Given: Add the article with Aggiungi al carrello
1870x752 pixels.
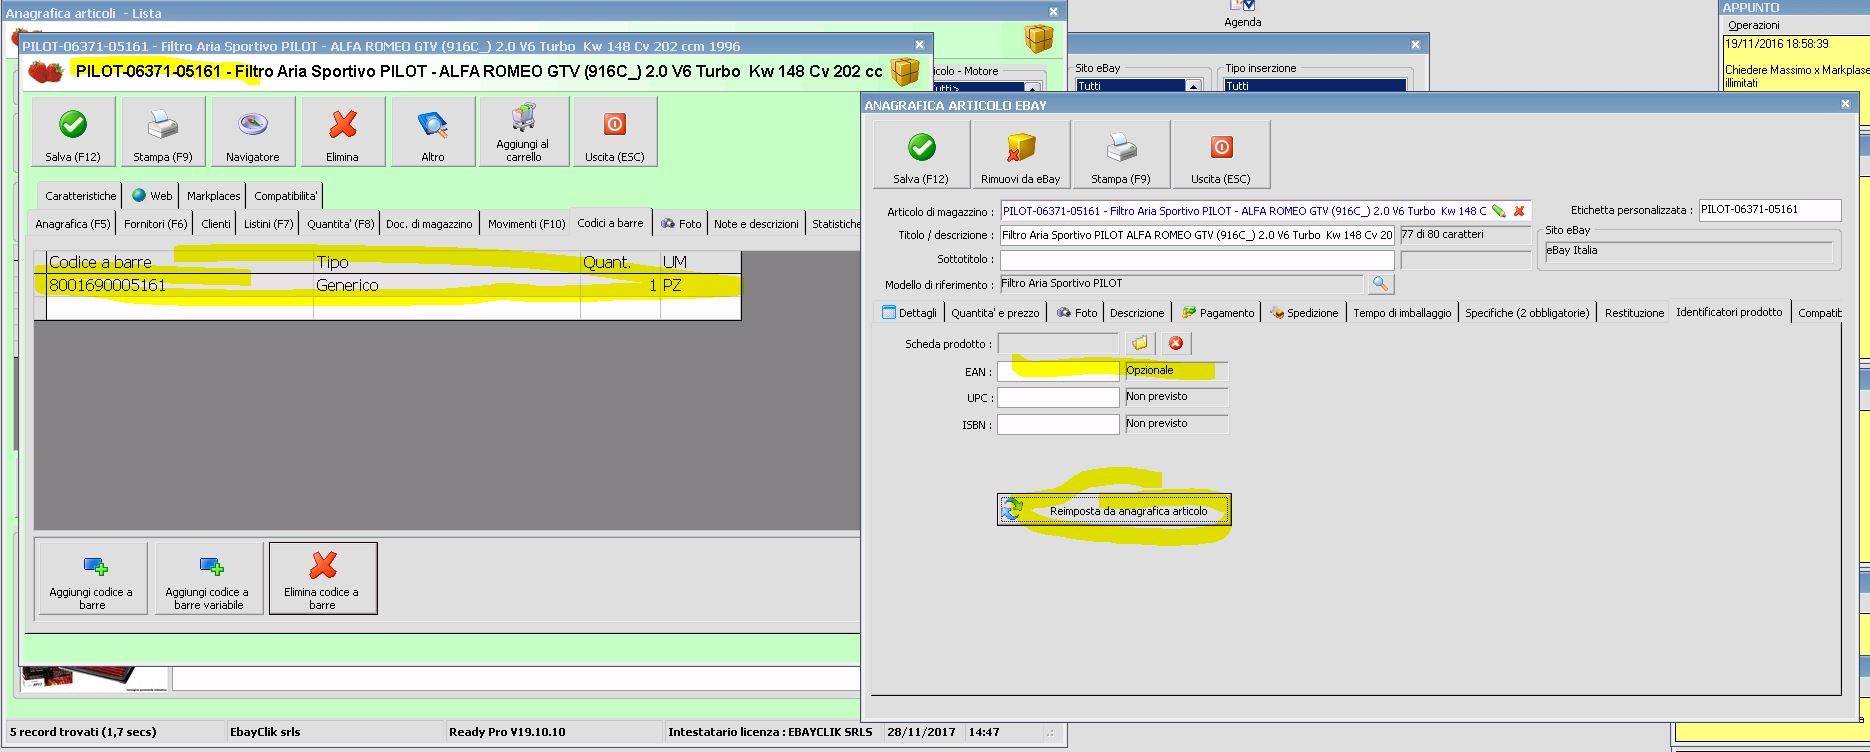Looking at the screenshot, I should [523, 132].
